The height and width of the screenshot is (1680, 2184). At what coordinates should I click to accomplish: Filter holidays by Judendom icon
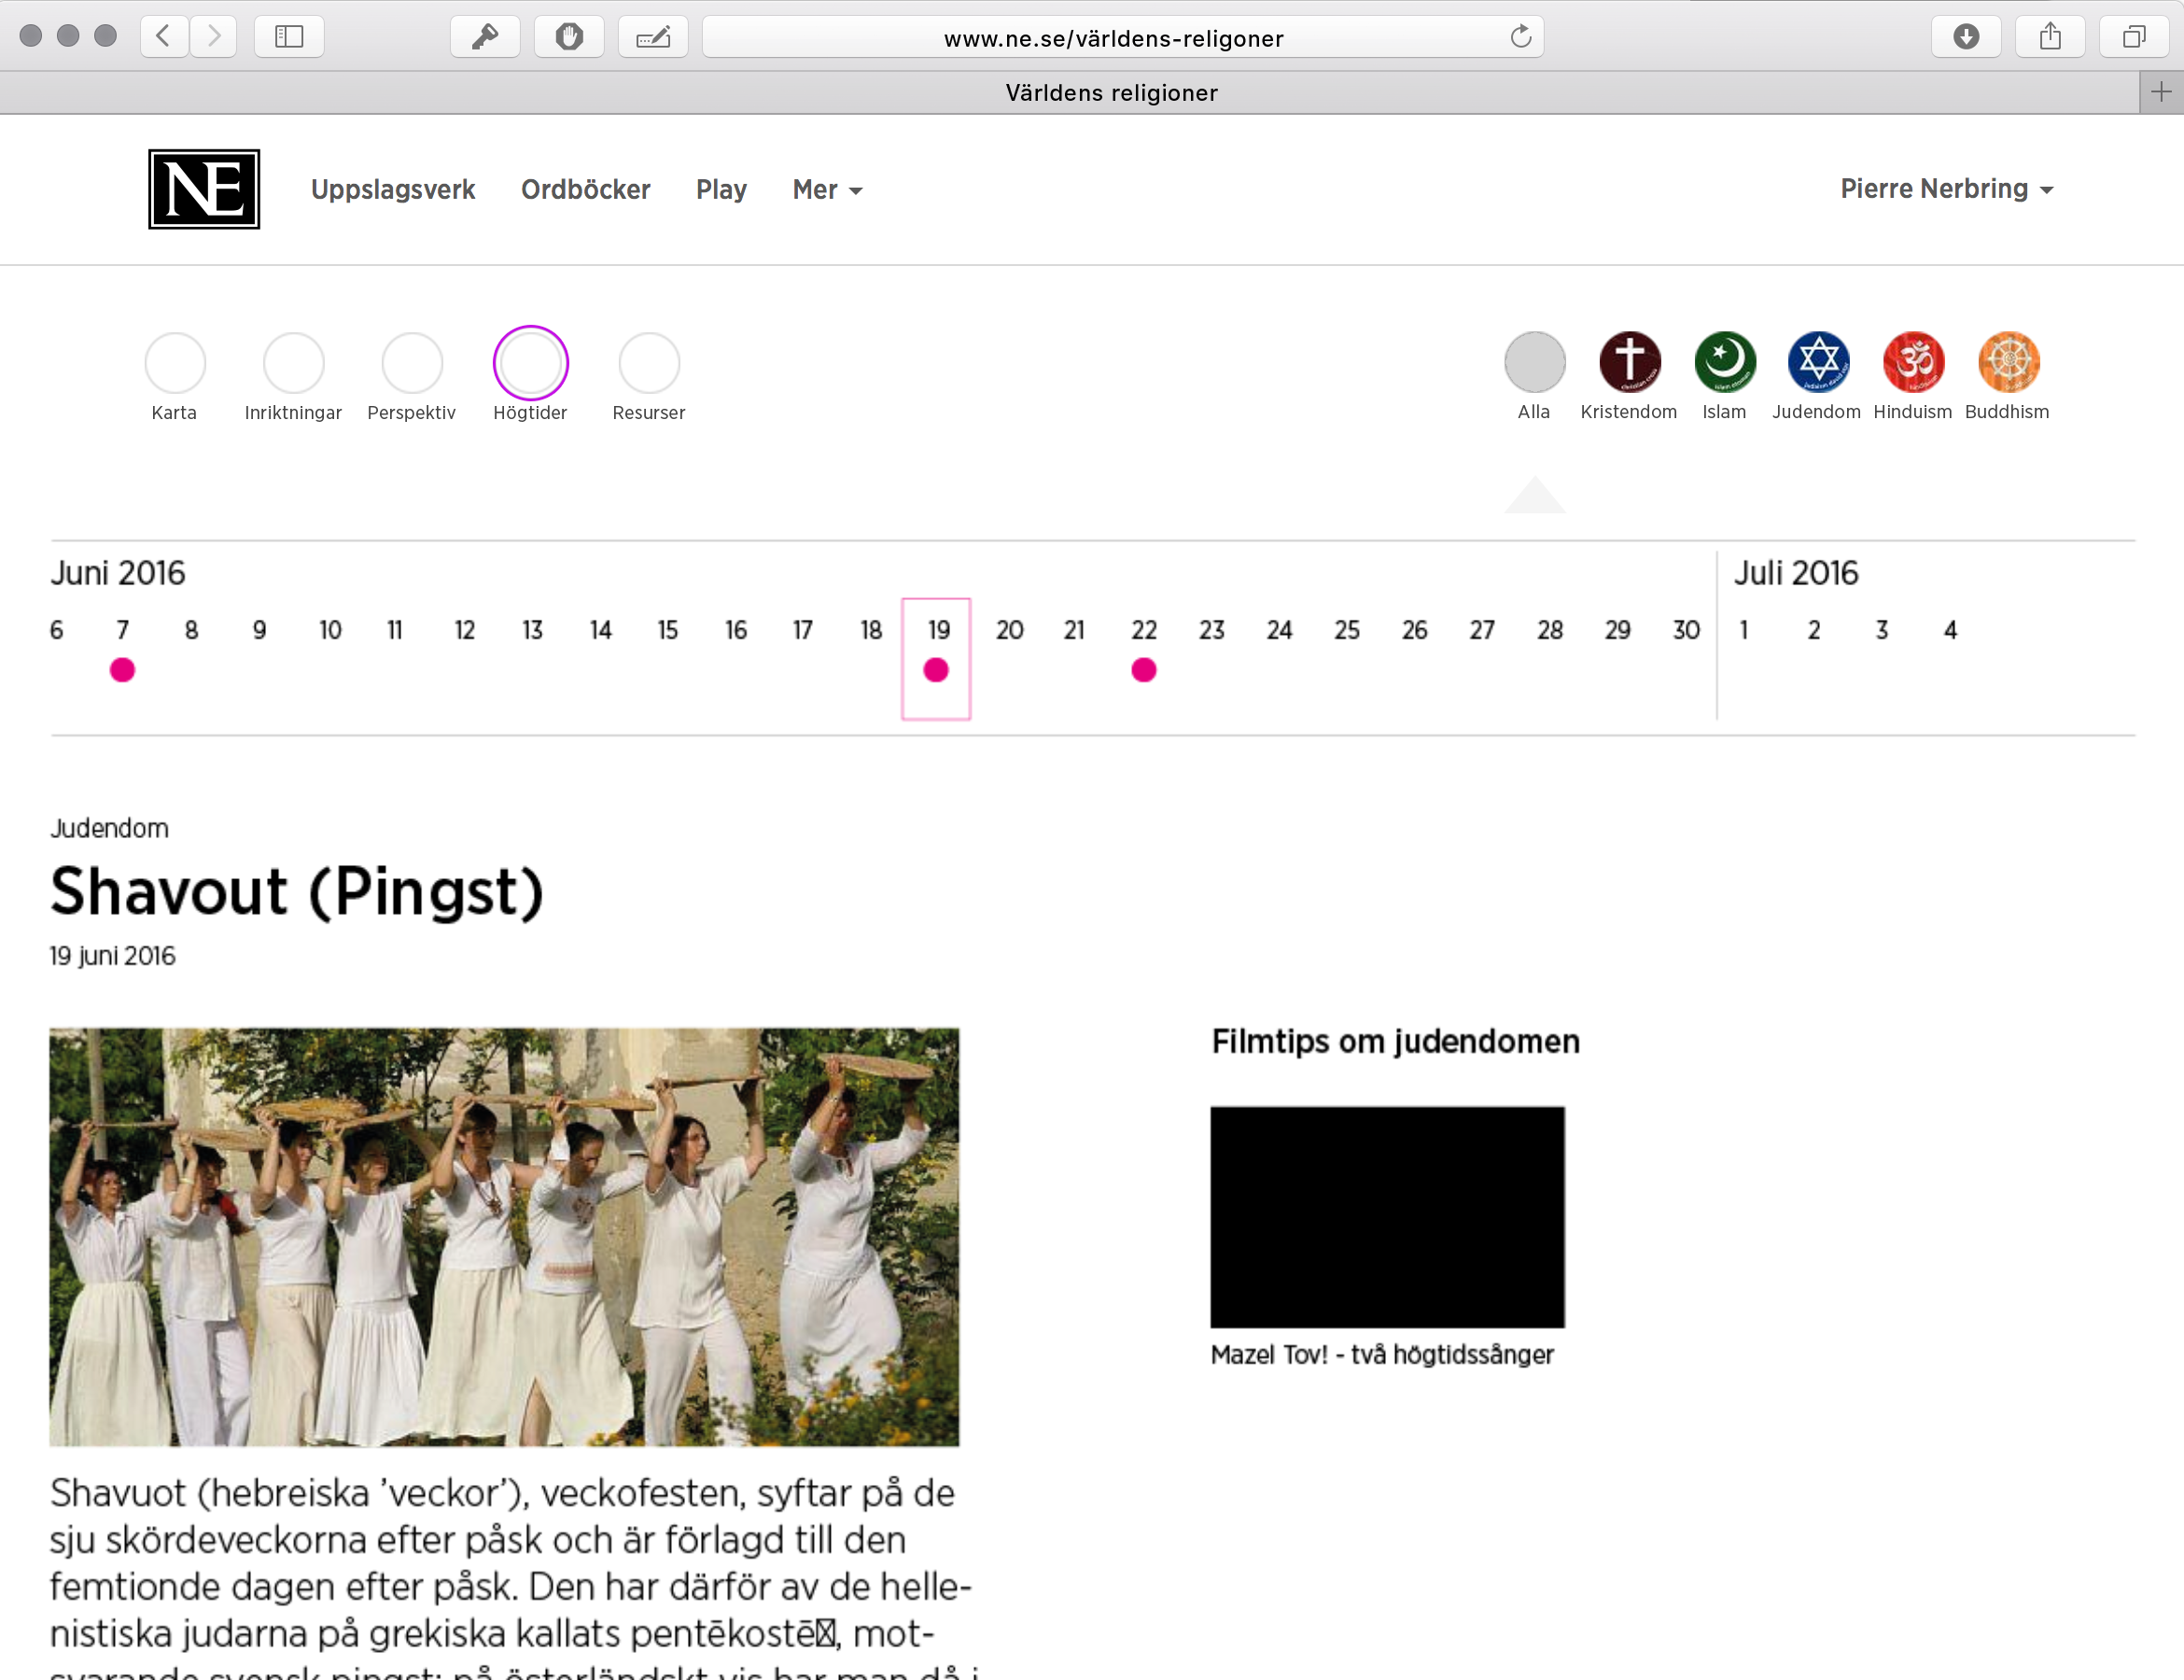pyautogui.click(x=1817, y=362)
